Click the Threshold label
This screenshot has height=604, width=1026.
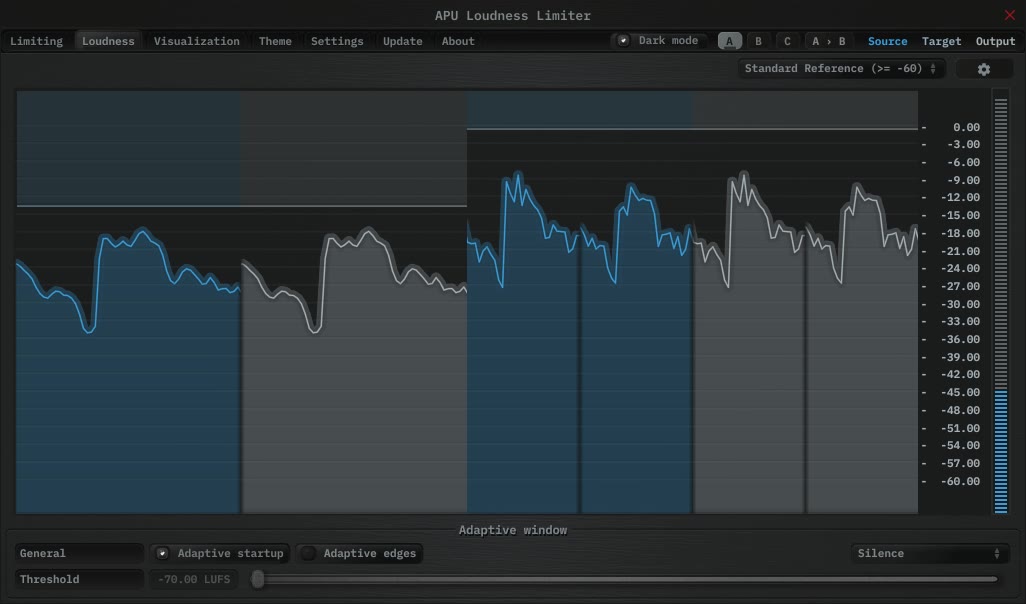point(79,580)
